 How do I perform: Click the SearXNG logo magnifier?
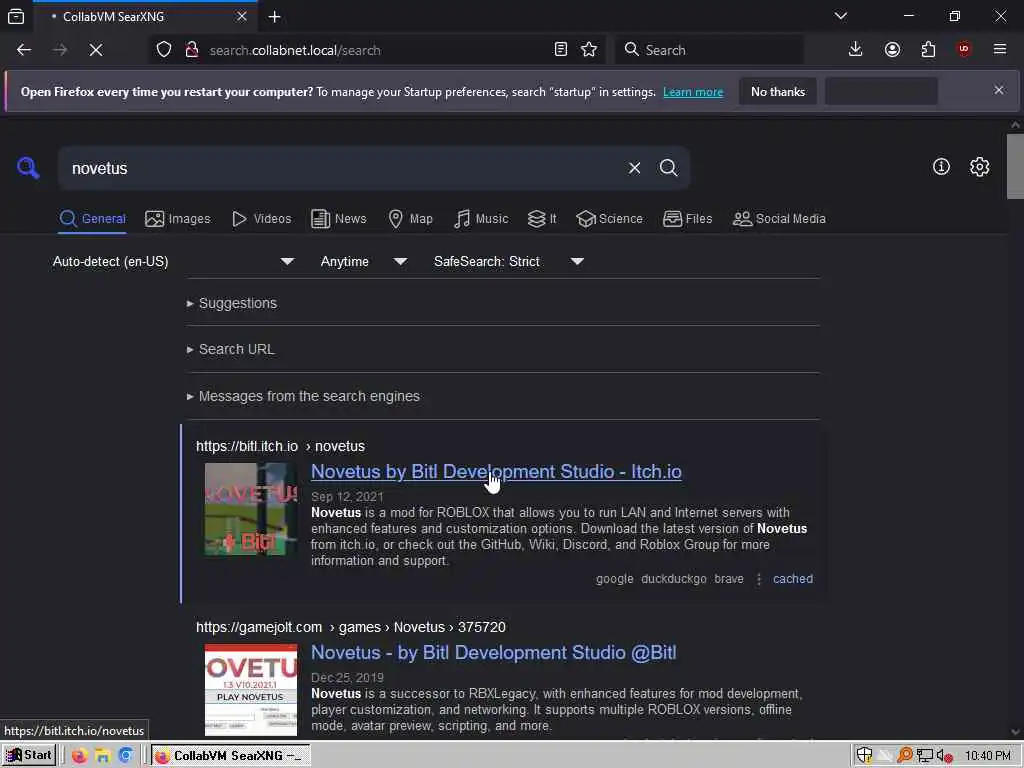[28, 168]
